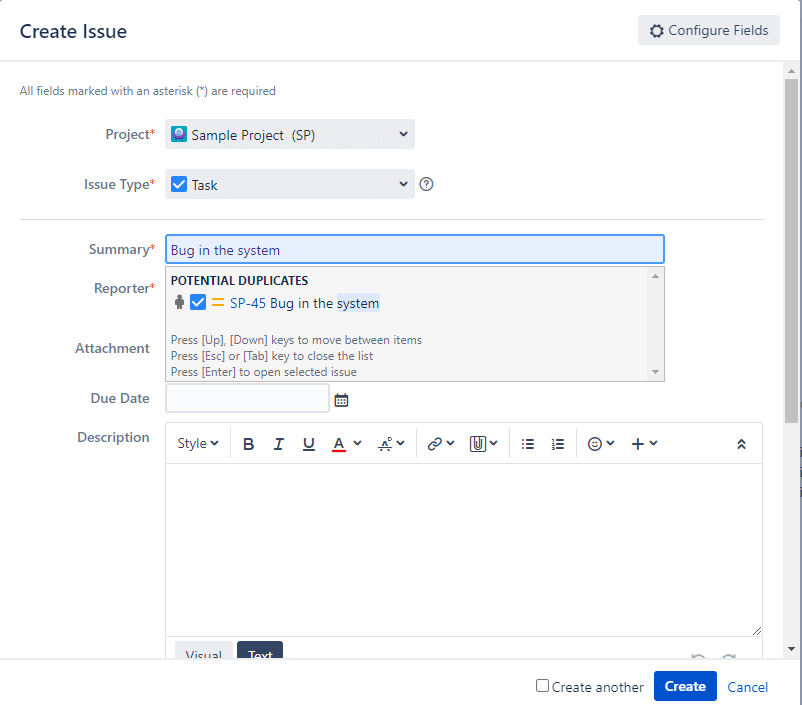Expand the attachment options arrow
This screenshot has width=802, height=705.
(x=493, y=443)
